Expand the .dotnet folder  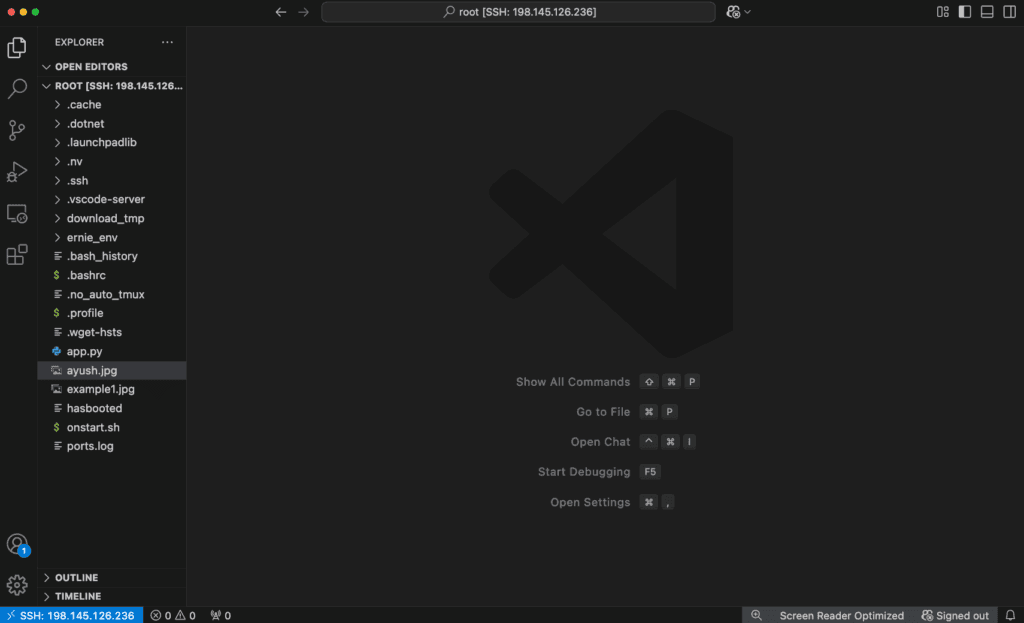(112, 123)
